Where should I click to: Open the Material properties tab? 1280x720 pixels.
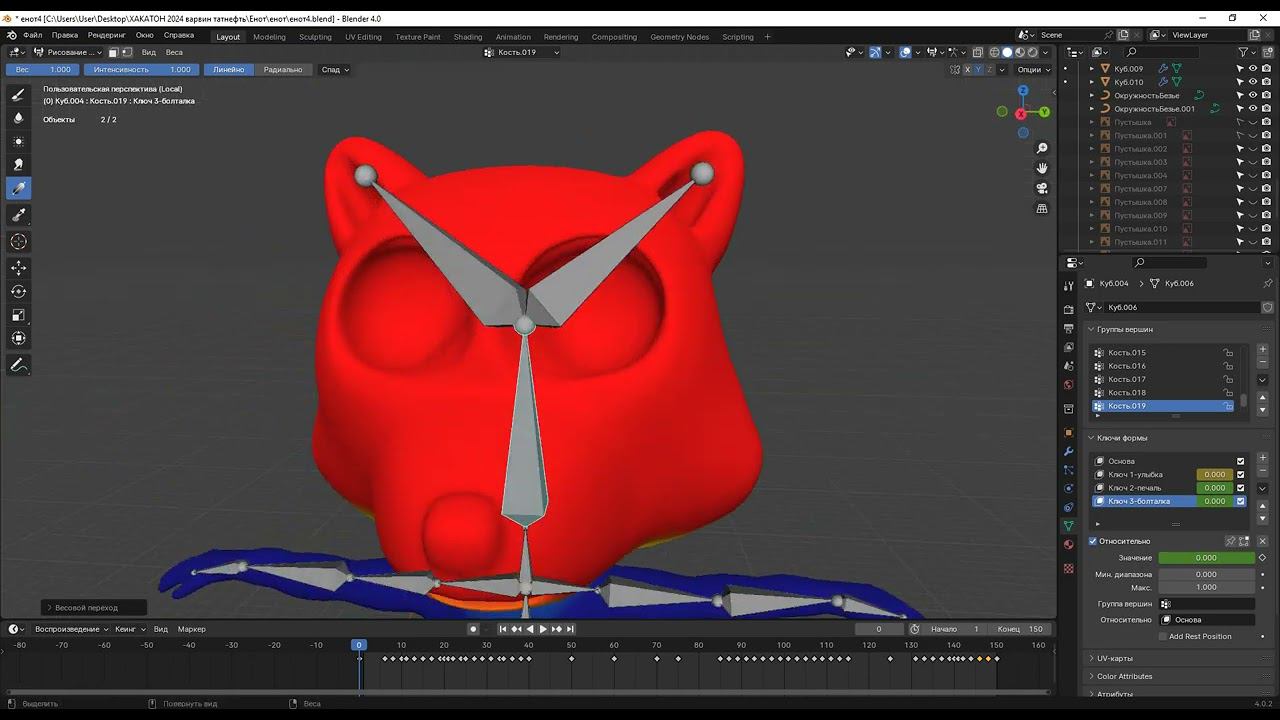[1068, 545]
